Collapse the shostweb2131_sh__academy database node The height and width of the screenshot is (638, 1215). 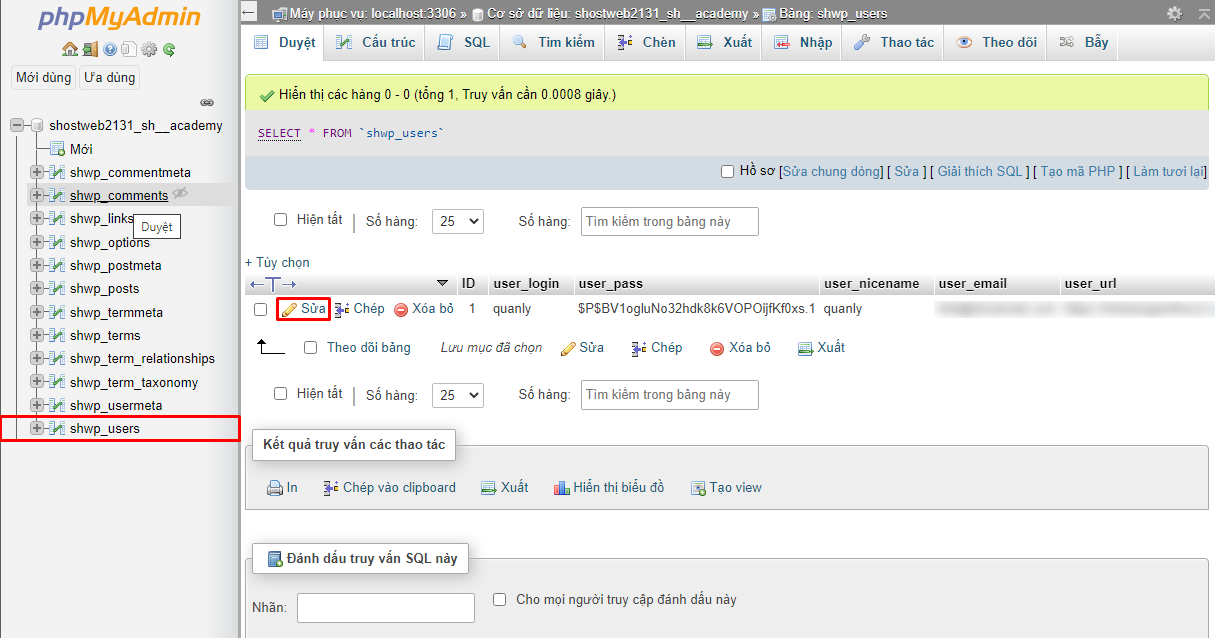pos(17,126)
